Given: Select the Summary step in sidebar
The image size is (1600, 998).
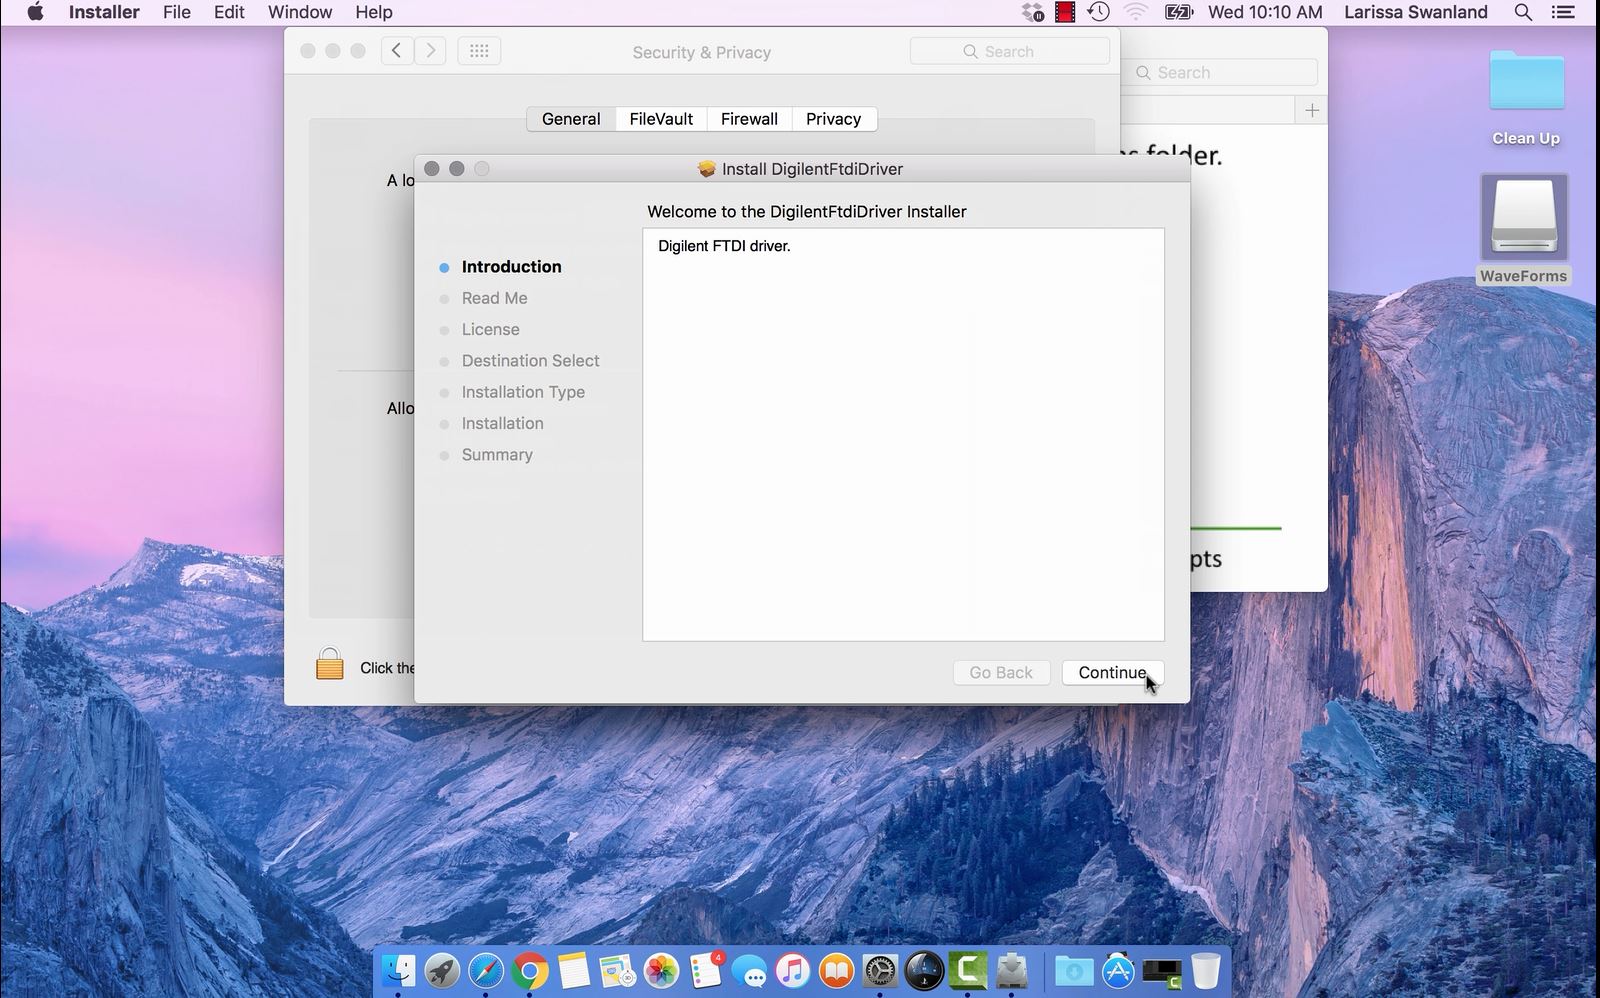Looking at the screenshot, I should pos(497,455).
